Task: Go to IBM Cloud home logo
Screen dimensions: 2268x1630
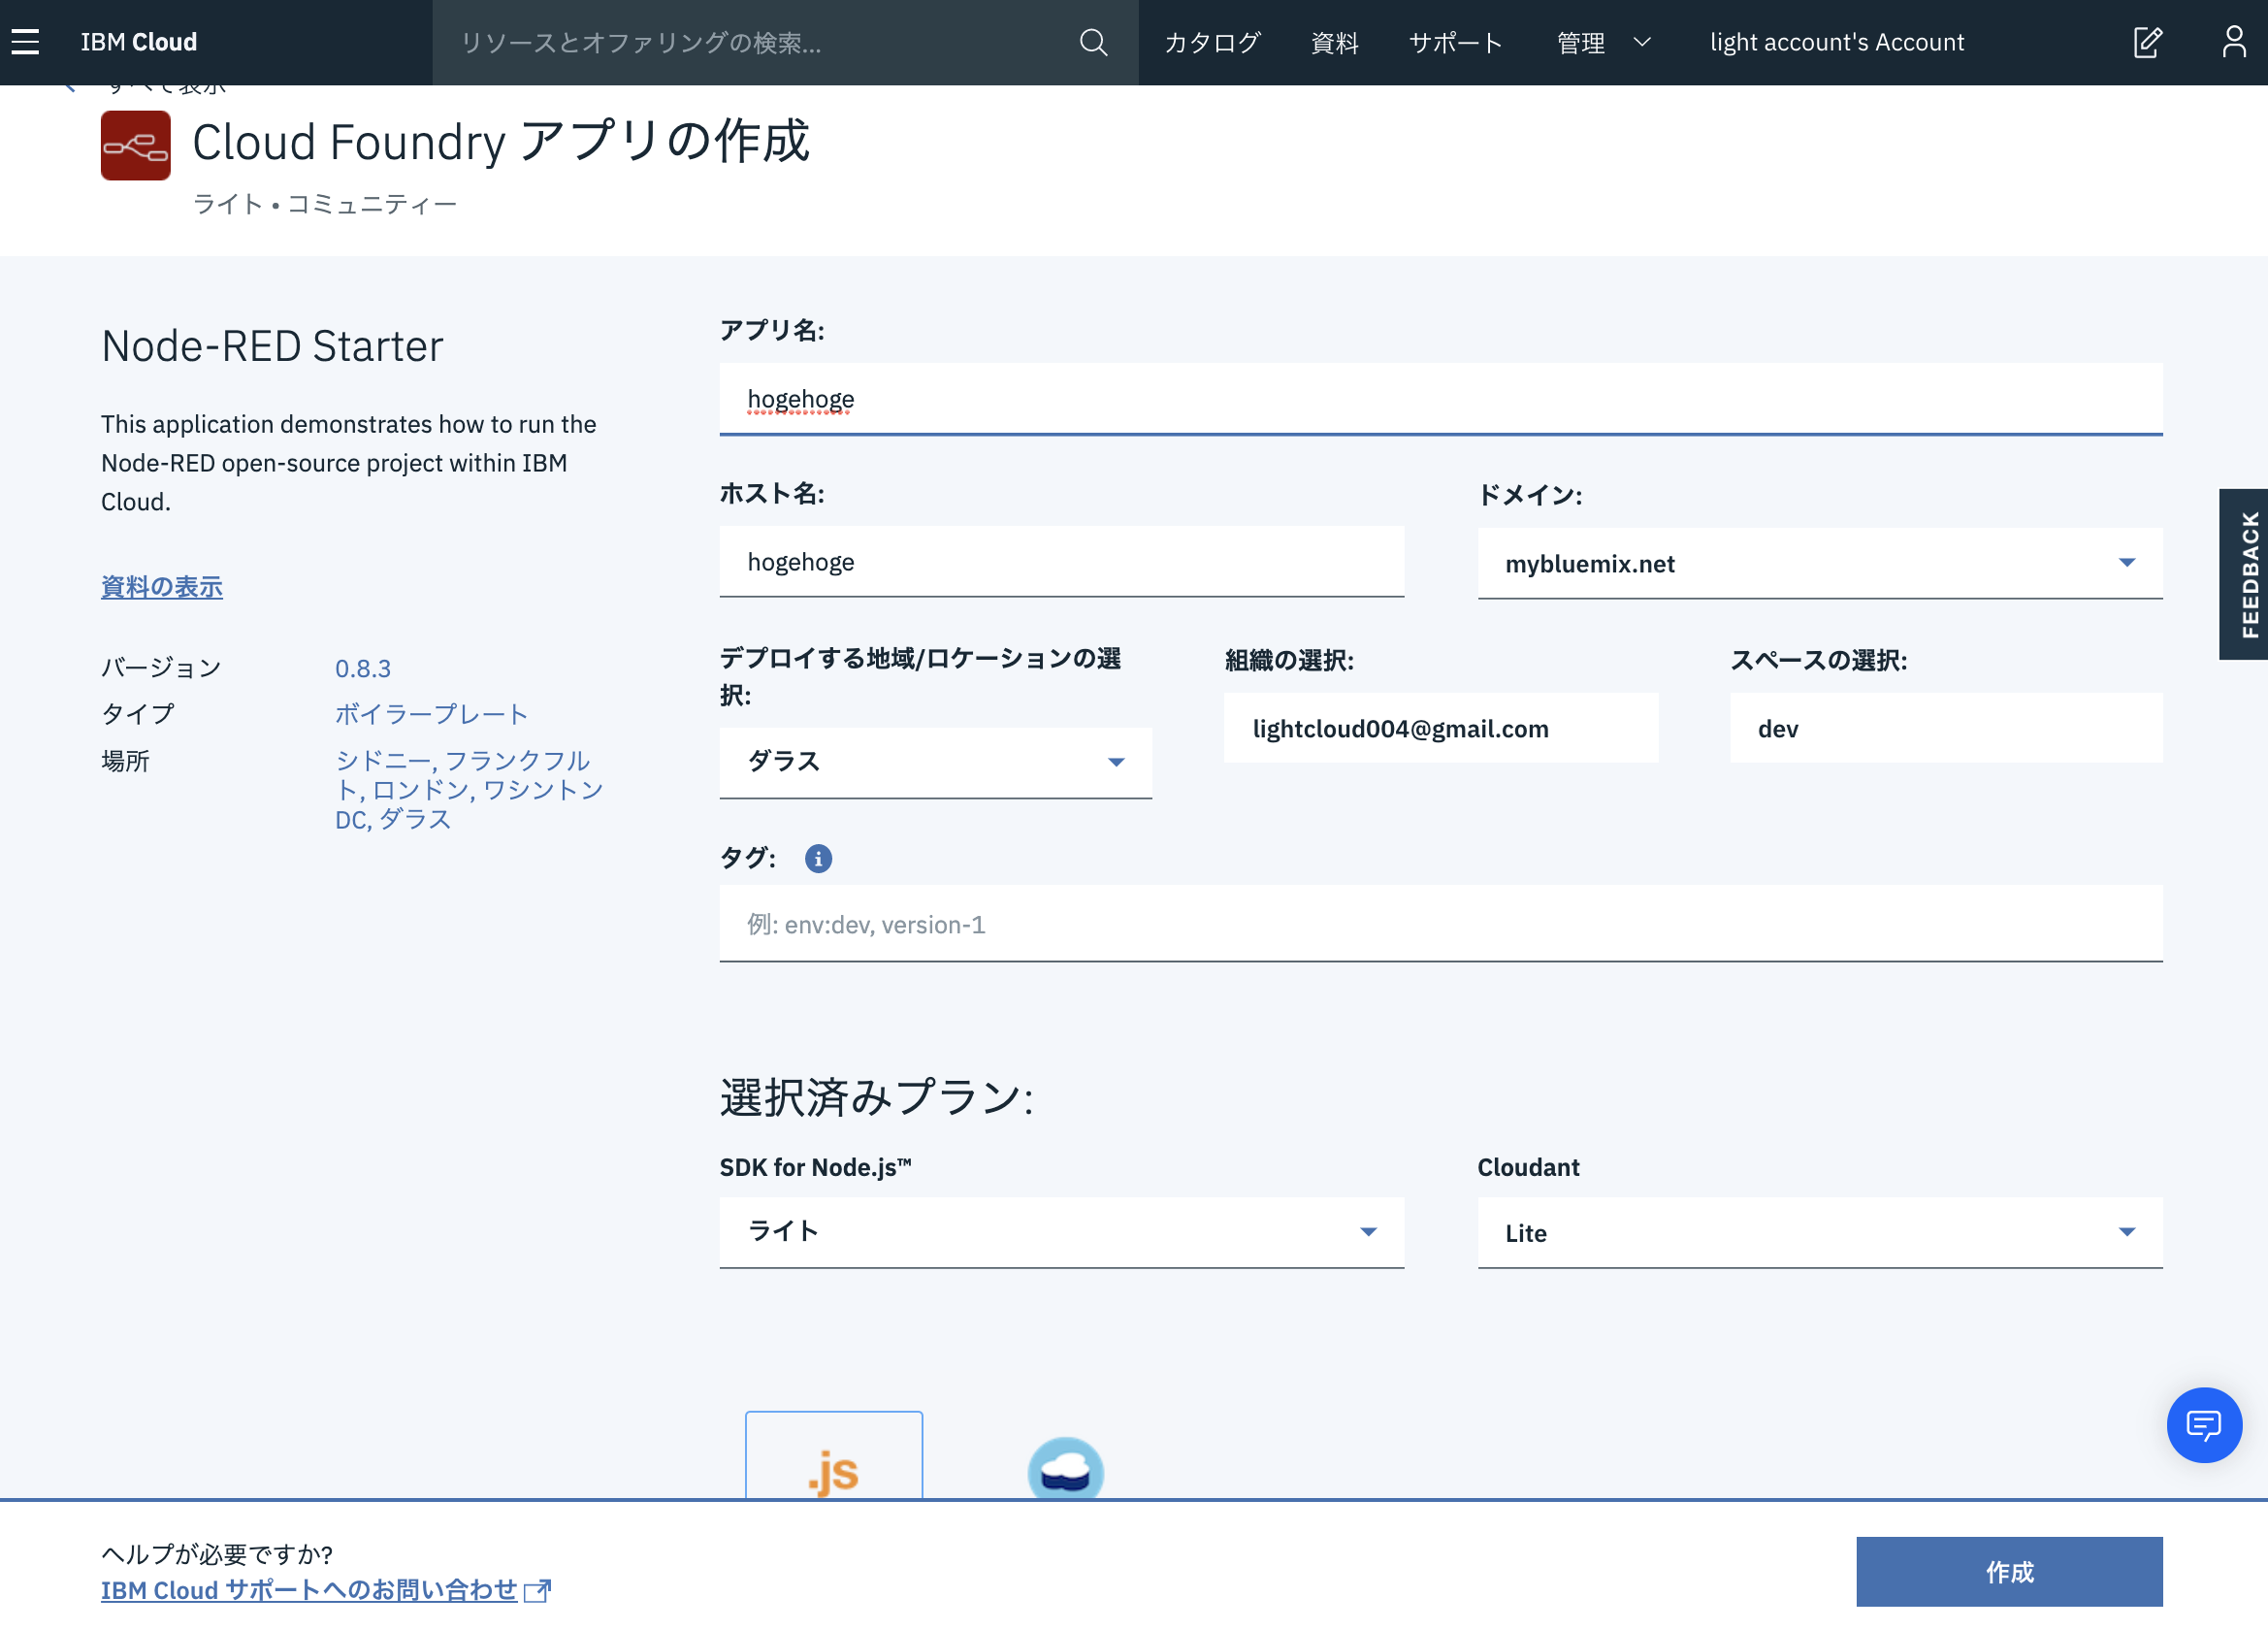Action: 139,42
